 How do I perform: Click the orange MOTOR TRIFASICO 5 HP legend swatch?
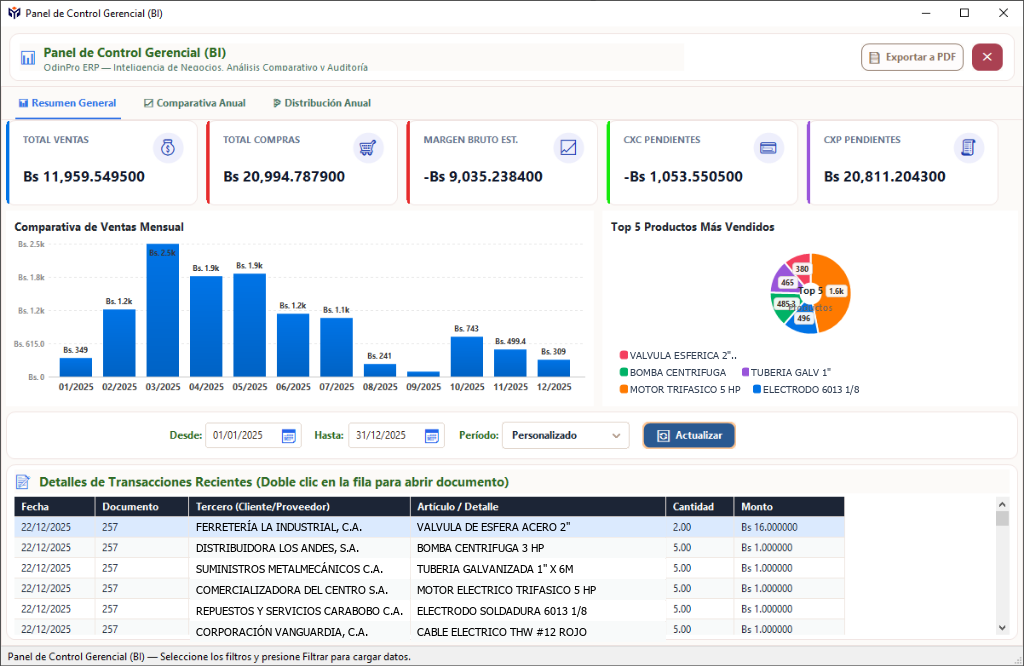coord(624,389)
